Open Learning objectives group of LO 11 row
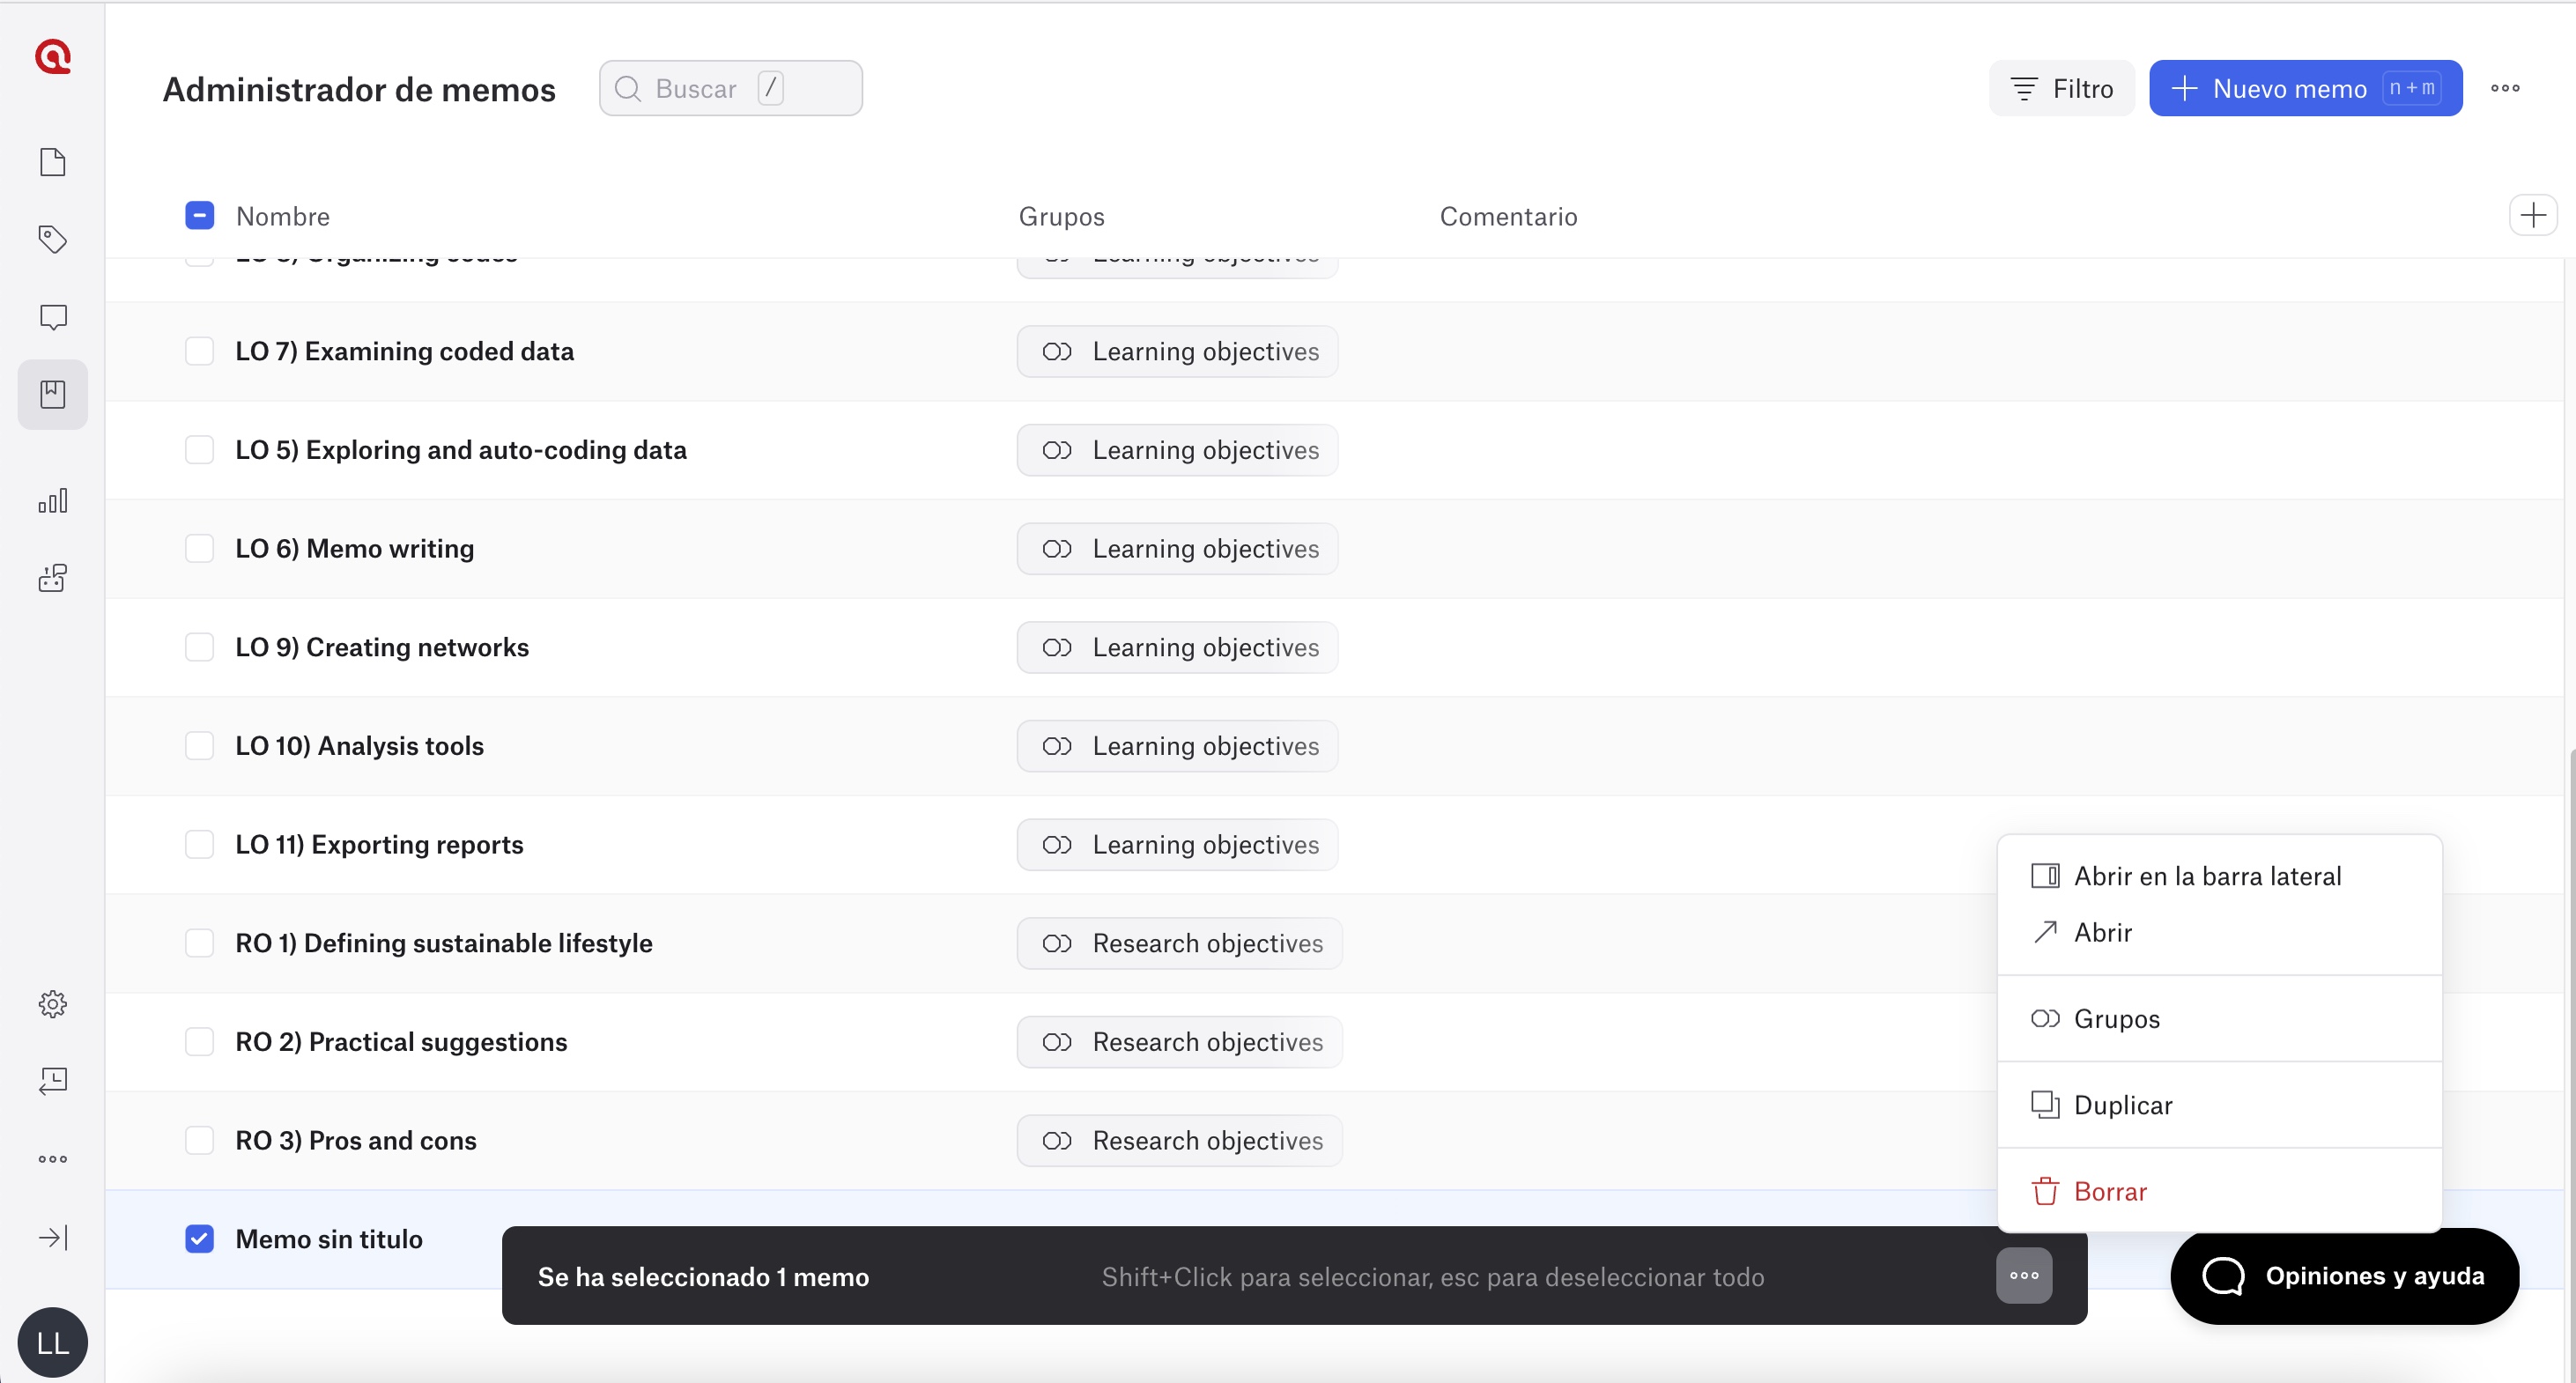Viewport: 2576px width, 1383px height. tap(1178, 844)
